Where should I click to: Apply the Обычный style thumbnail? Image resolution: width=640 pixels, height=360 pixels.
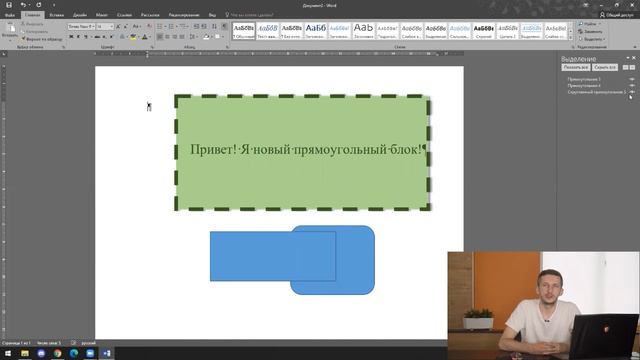pyautogui.click(x=244, y=31)
